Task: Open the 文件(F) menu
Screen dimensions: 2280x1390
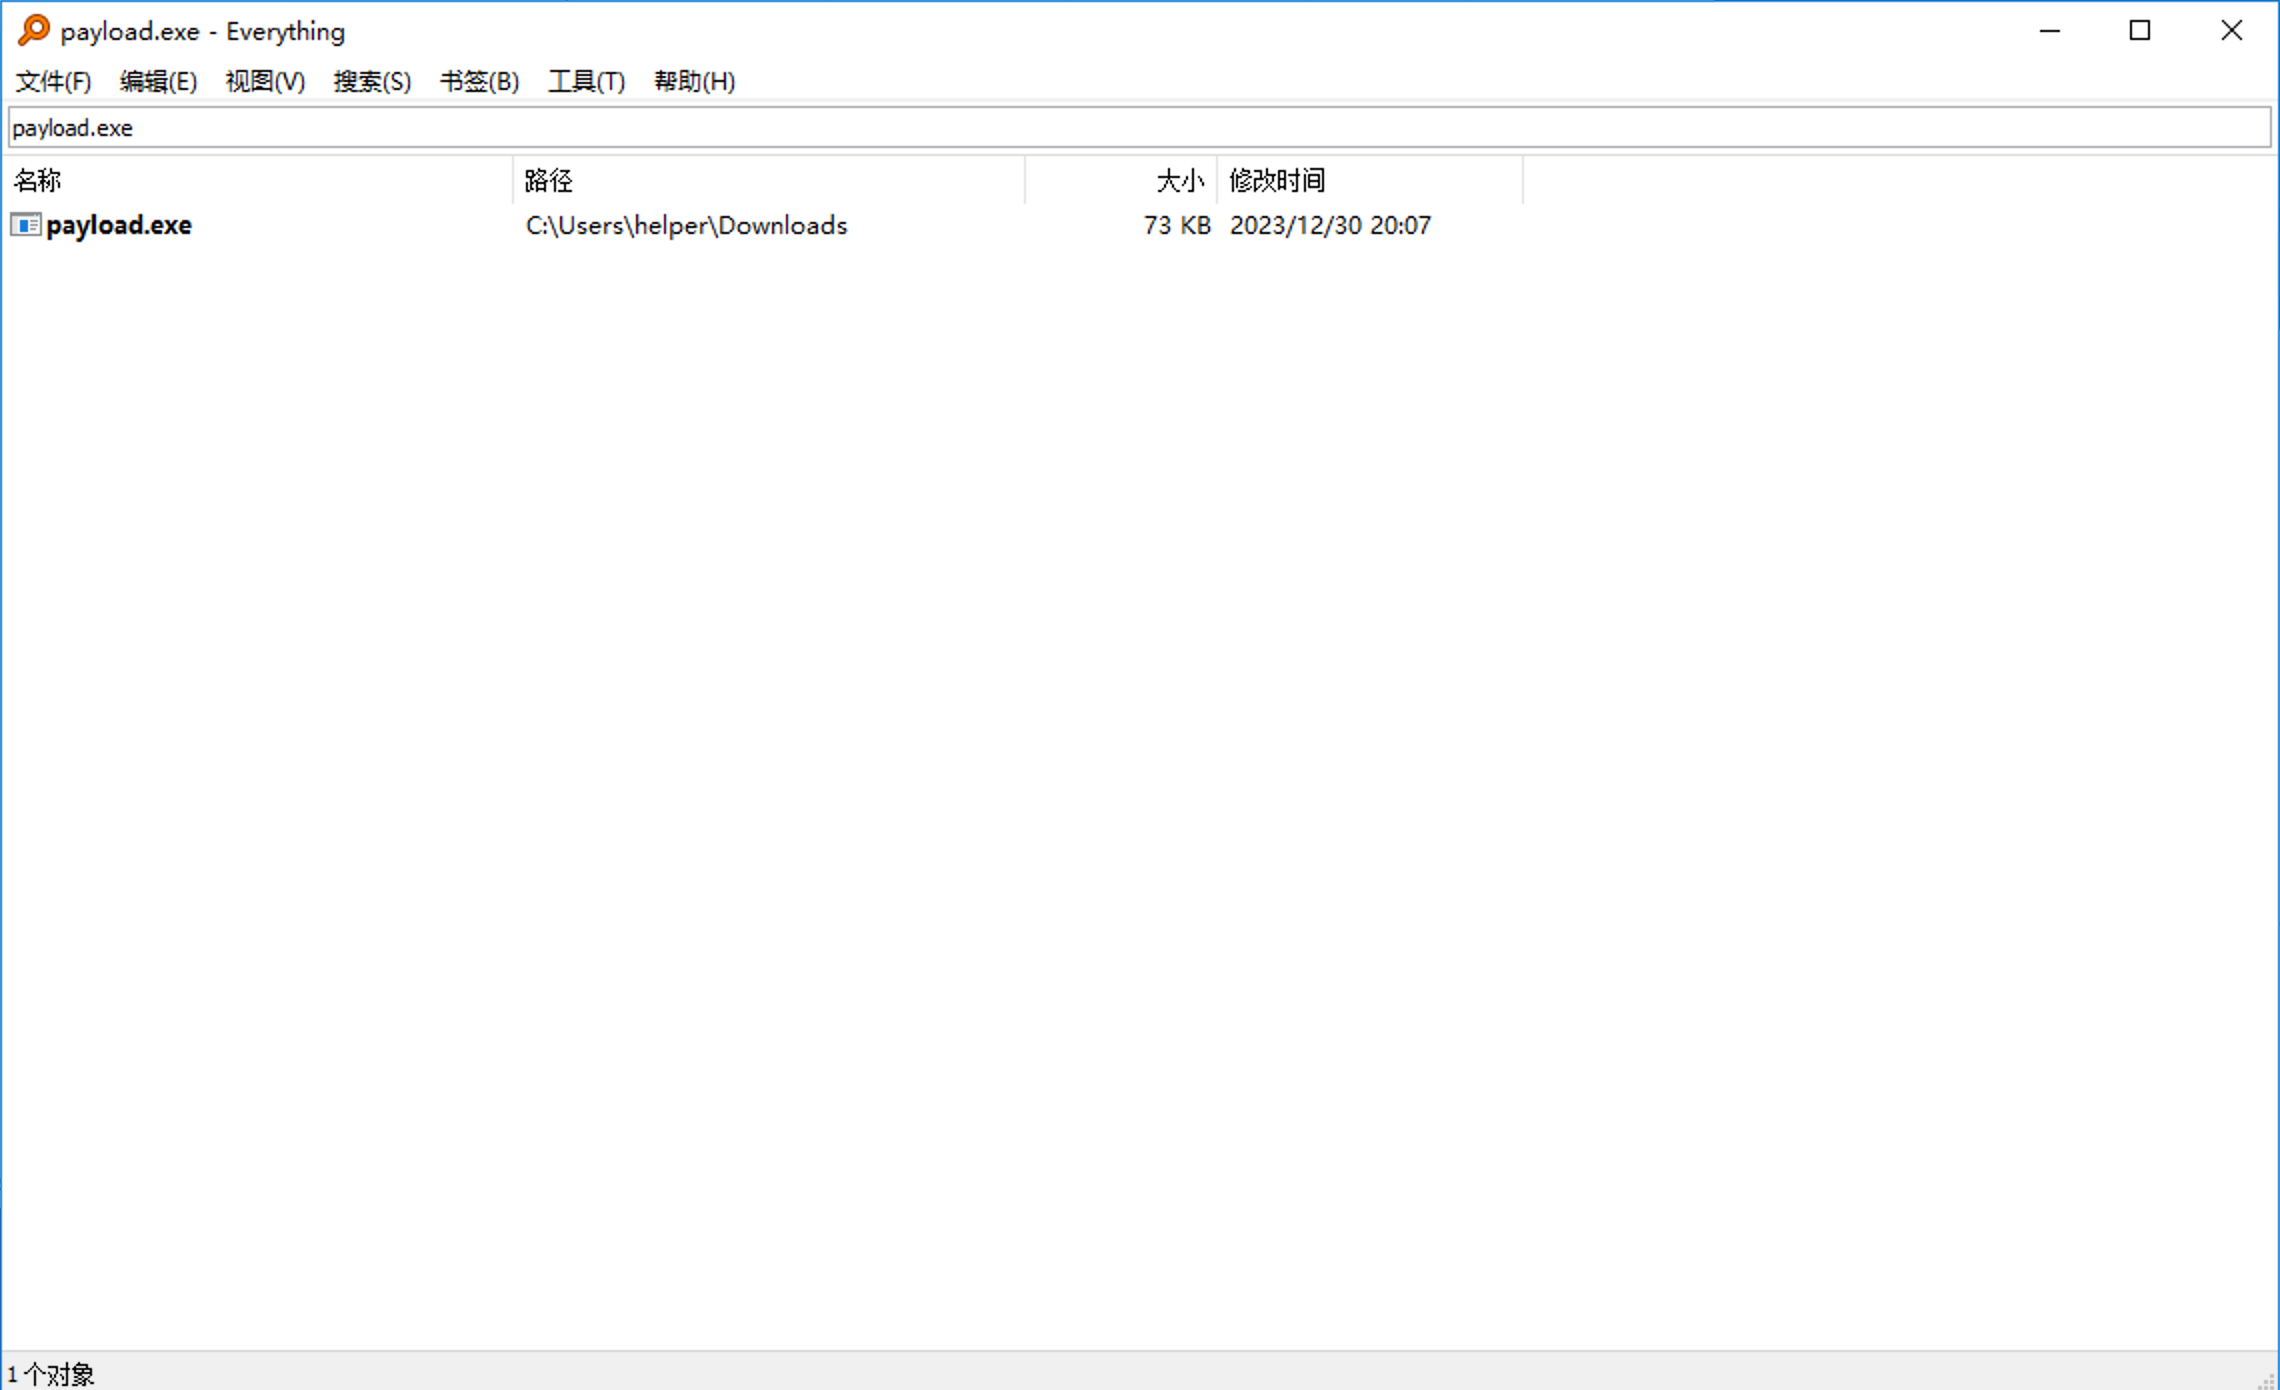Action: (51, 81)
